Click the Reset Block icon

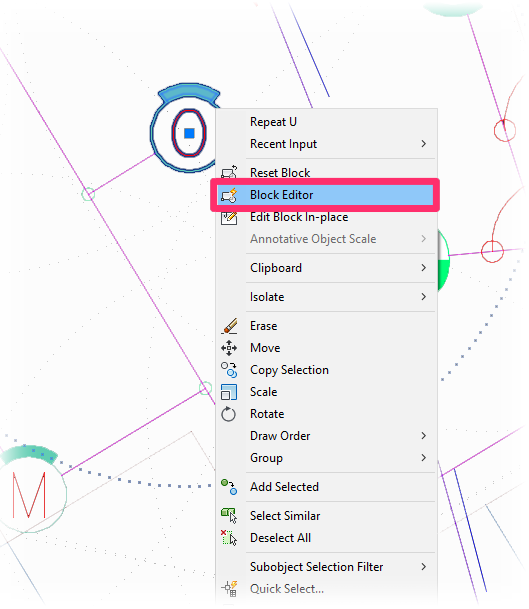[229, 172]
